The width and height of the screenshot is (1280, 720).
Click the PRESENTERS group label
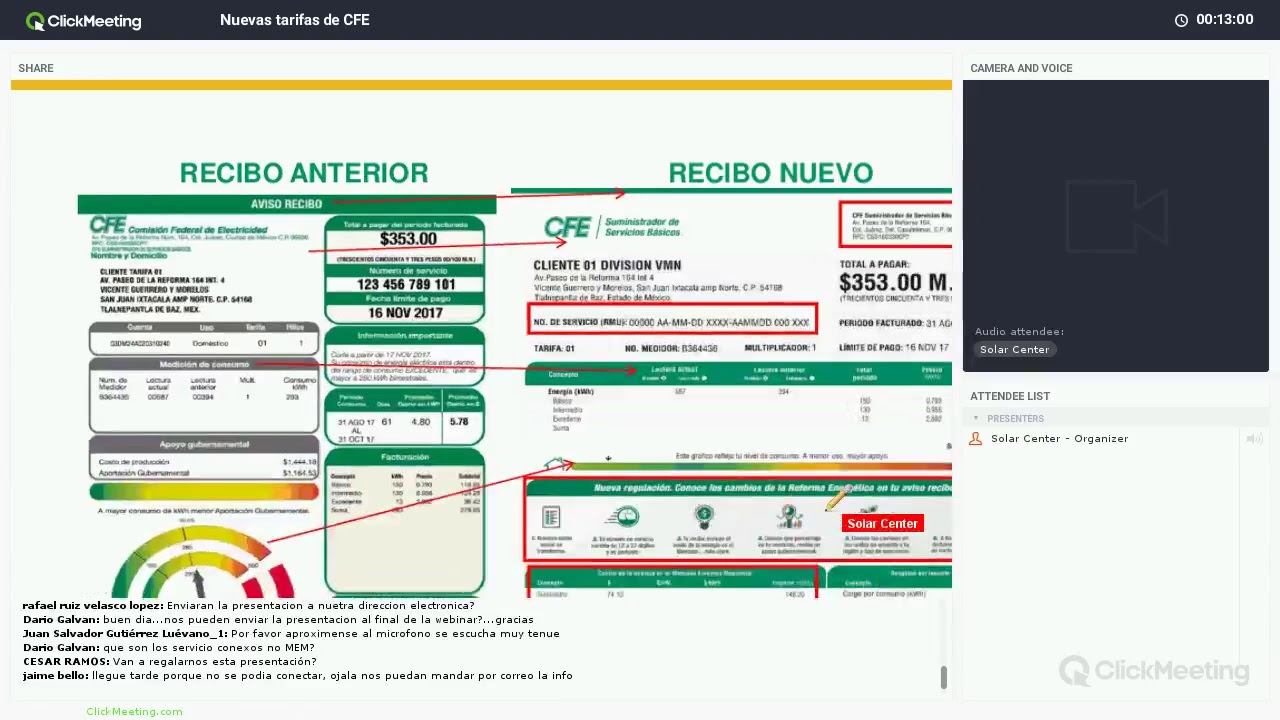1015,419
